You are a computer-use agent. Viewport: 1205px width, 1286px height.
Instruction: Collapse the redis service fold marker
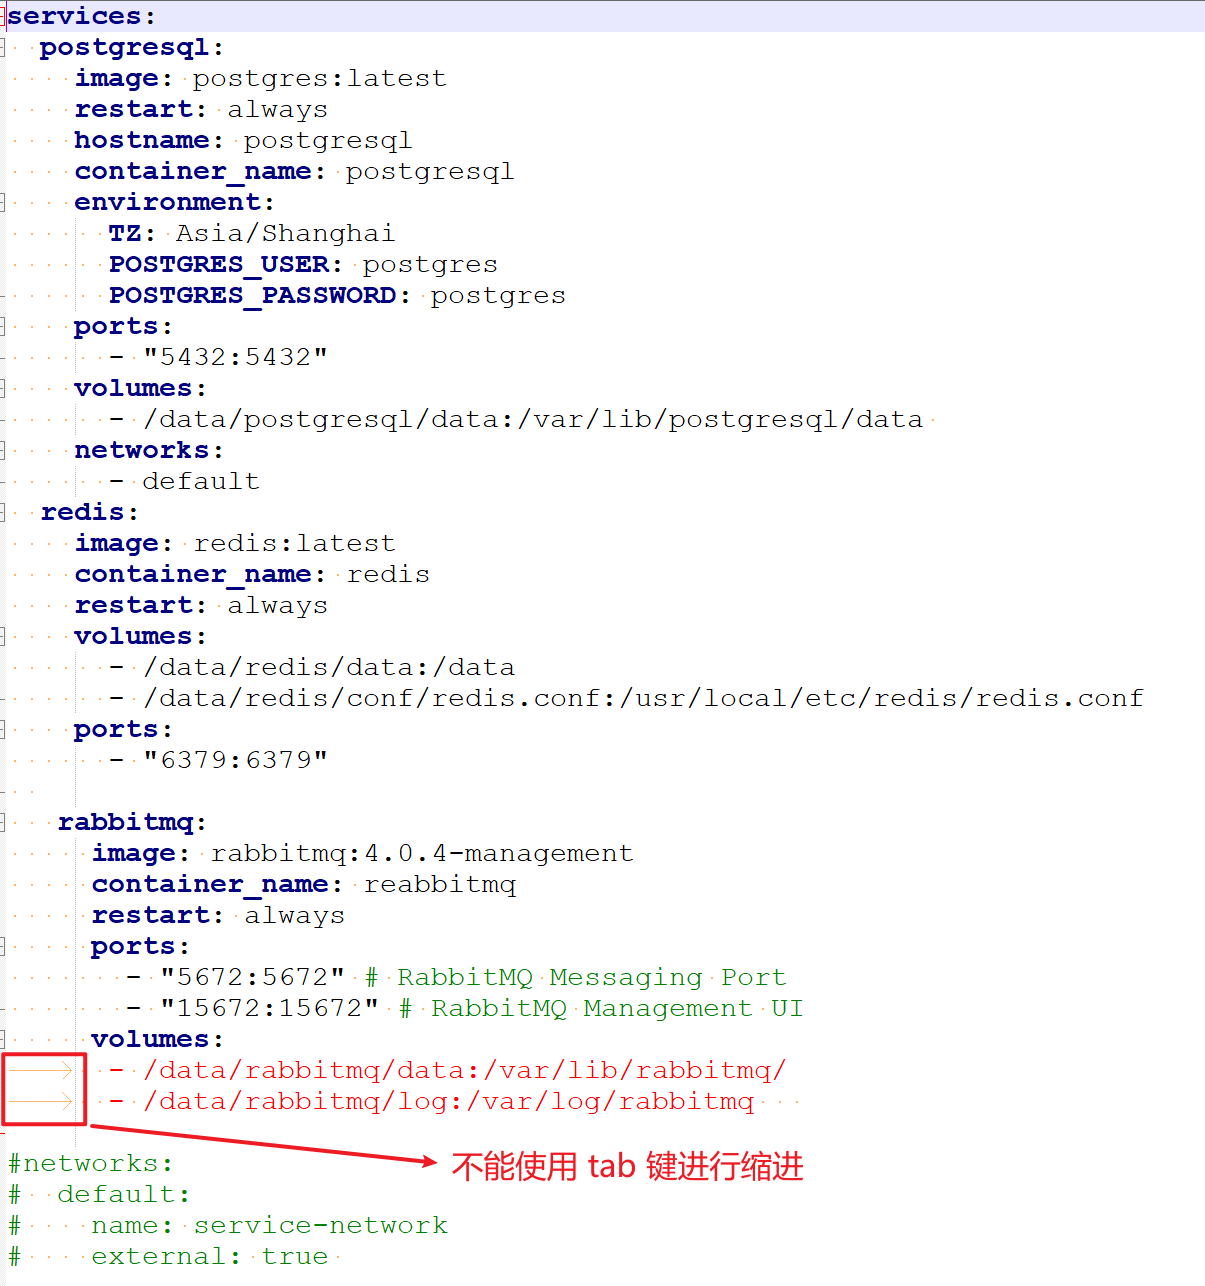(x=3, y=512)
